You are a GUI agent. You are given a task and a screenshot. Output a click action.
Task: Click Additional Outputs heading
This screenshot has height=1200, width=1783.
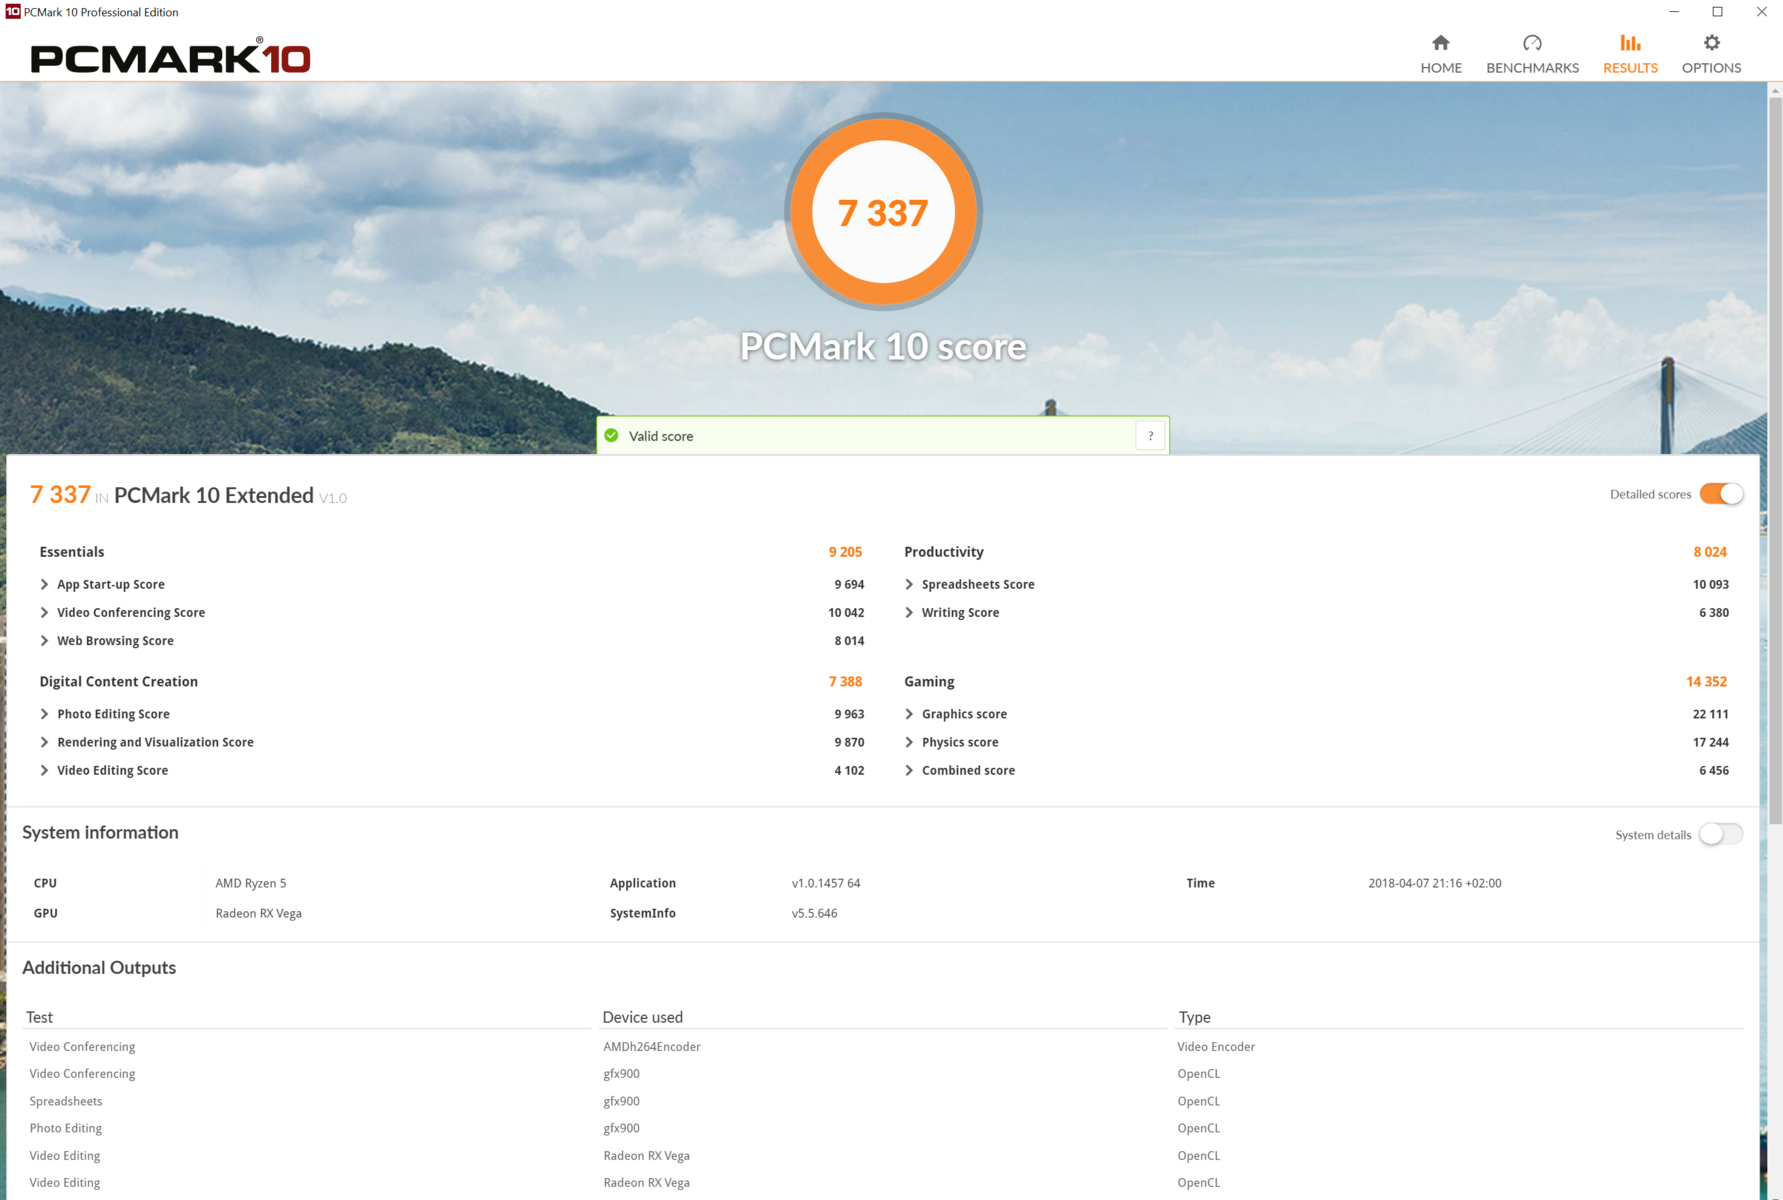click(99, 967)
